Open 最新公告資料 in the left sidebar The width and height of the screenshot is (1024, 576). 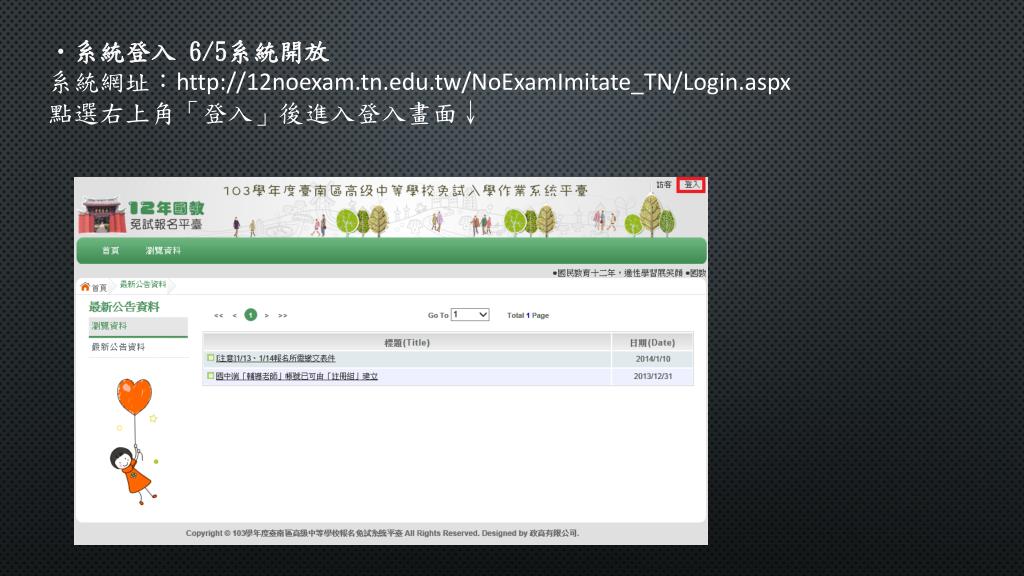(118, 347)
